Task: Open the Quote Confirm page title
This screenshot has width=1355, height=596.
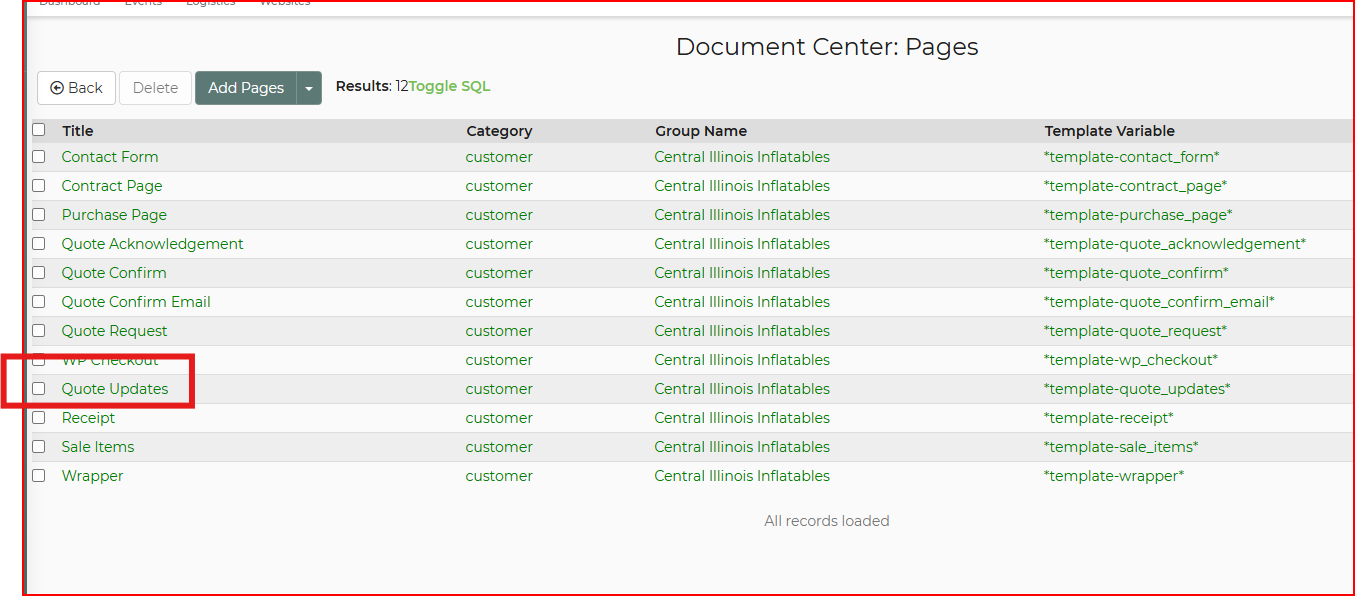Action: click(x=114, y=273)
